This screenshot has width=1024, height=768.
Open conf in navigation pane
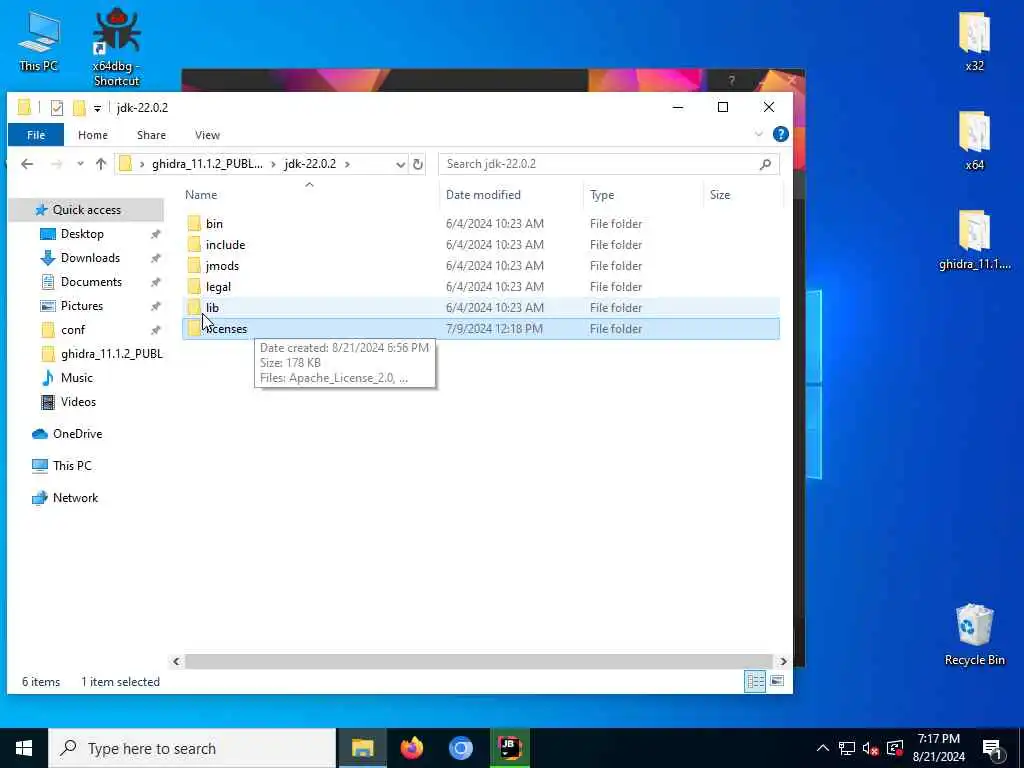[72, 330]
